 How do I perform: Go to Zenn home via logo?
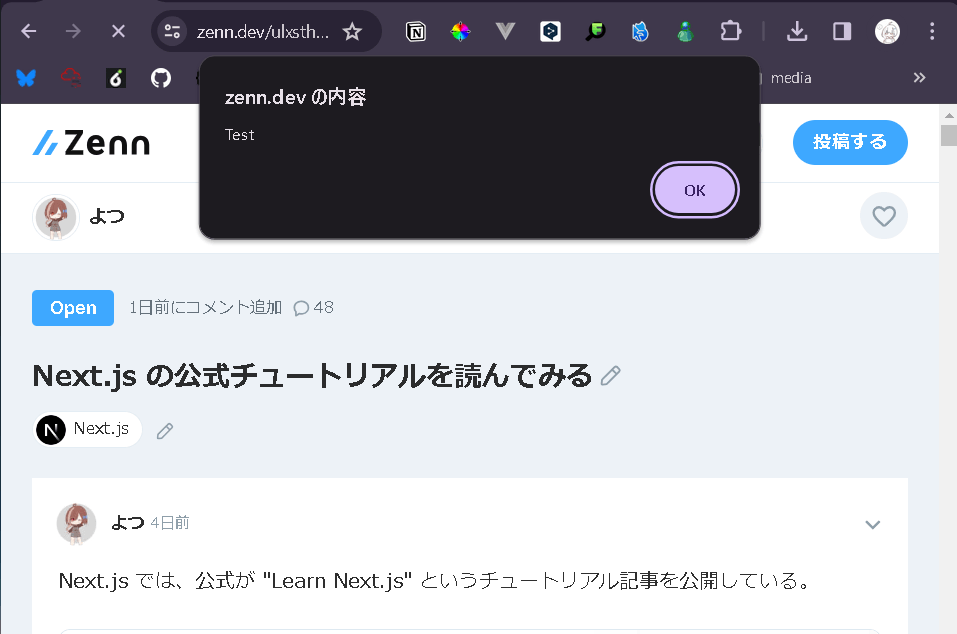click(91, 143)
